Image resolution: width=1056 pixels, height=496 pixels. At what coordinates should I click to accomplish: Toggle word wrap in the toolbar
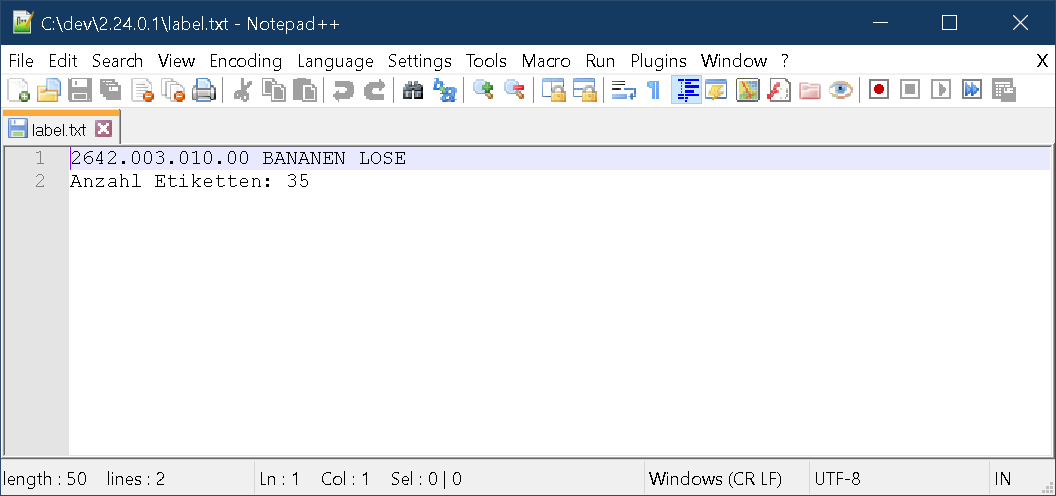624,91
